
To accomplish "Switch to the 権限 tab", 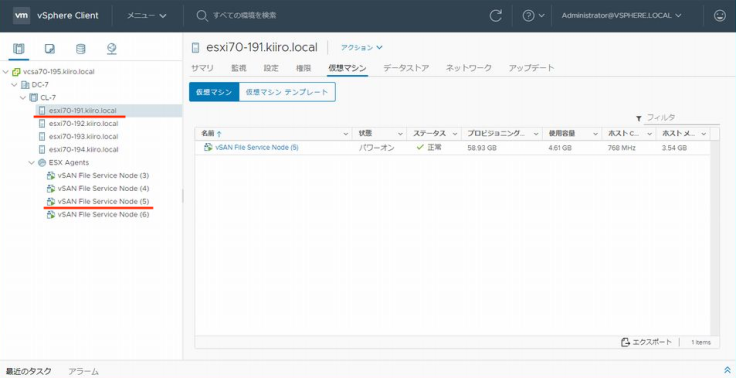I will click(x=303, y=68).
